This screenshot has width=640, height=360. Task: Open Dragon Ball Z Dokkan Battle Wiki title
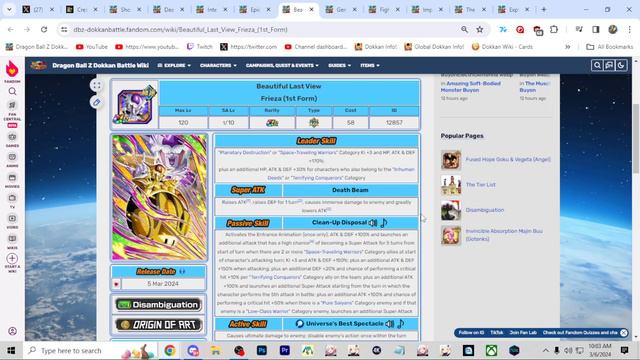(x=100, y=65)
